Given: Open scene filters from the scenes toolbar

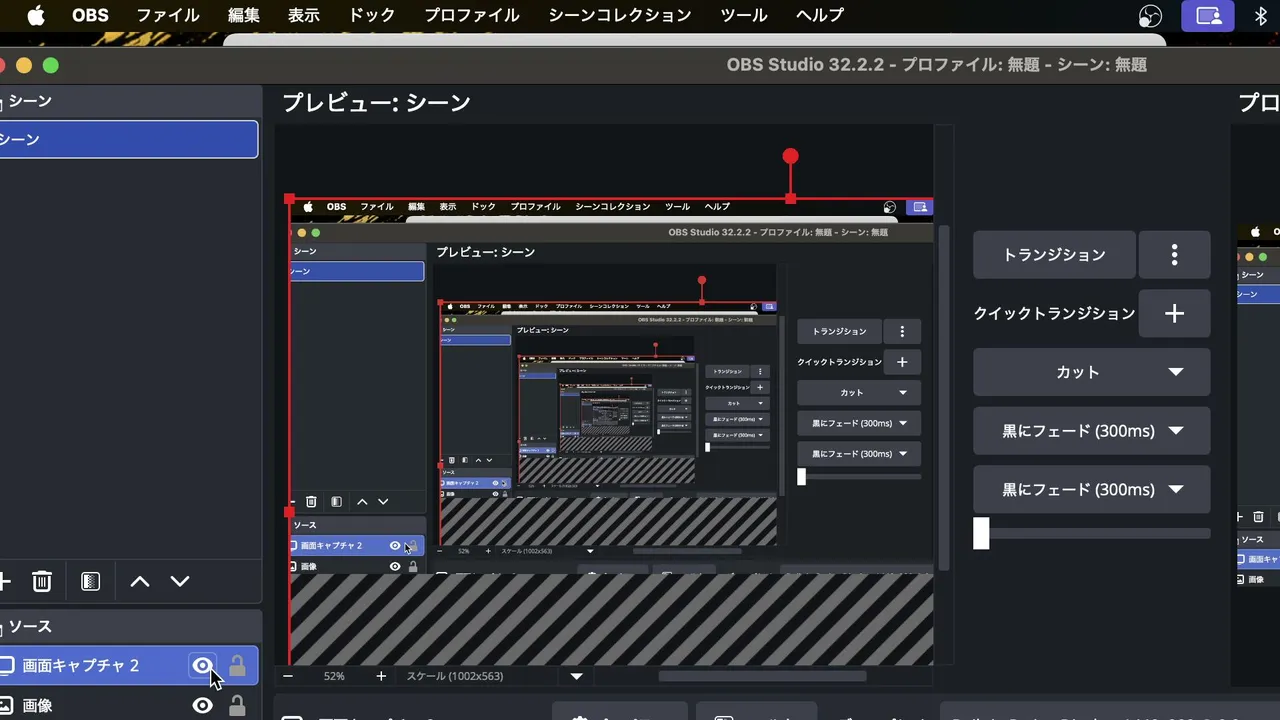Looking at the screenshot, I should [x=91, y=581].
